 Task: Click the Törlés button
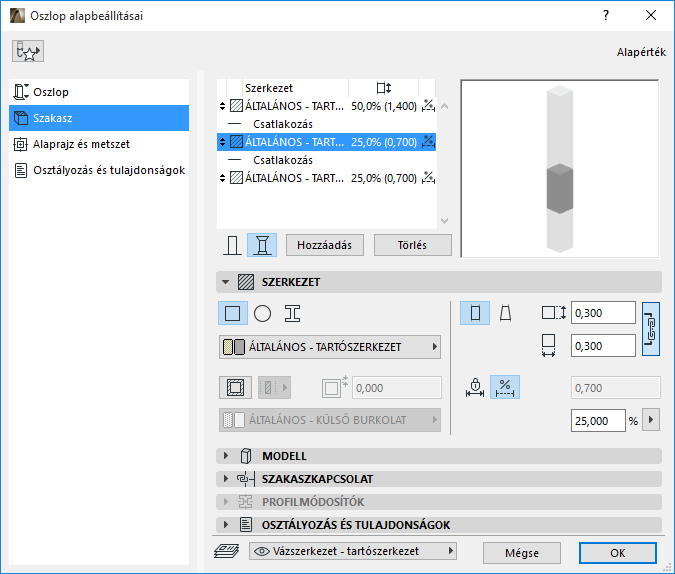click(412, 245)
